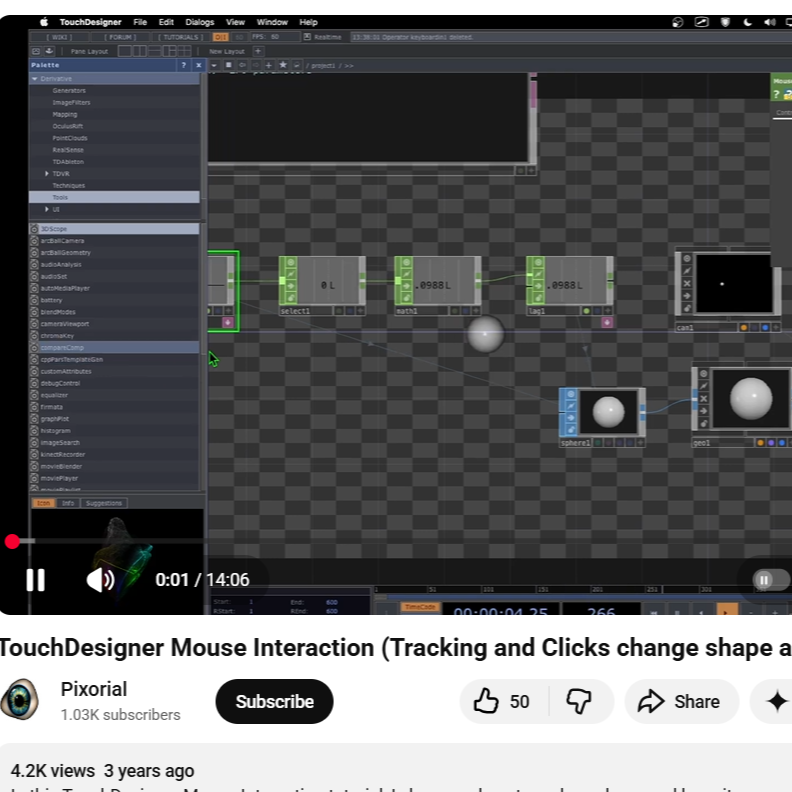Image resolution: width=792 pixels, height=792 pixels.
Task: Click the shield icon in the menu bar
Action: (x=725, y=22)
